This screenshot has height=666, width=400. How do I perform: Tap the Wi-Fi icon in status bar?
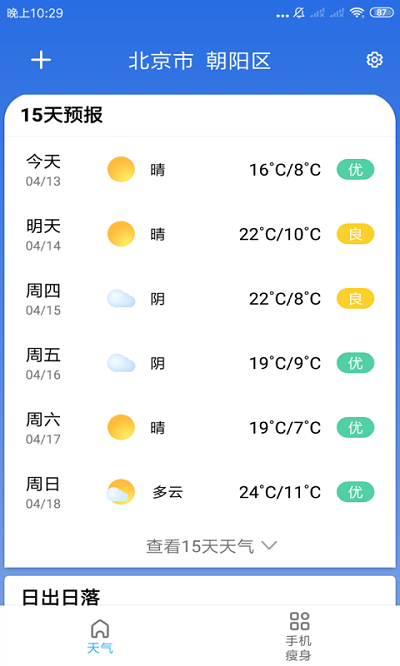[357, 13]
